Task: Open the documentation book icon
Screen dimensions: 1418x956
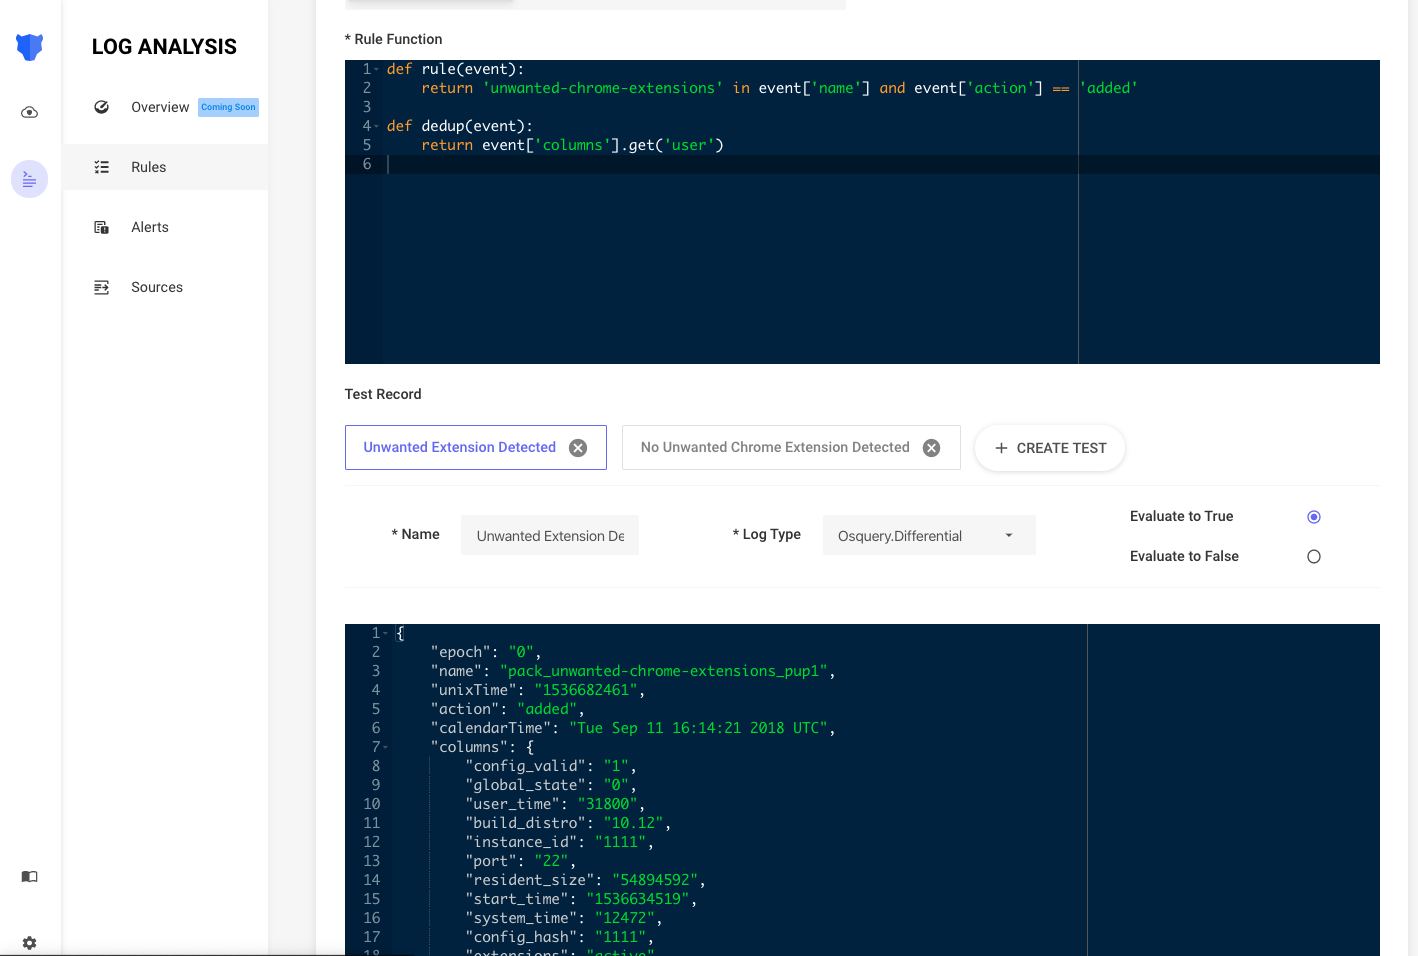Action: pos(29,876)
